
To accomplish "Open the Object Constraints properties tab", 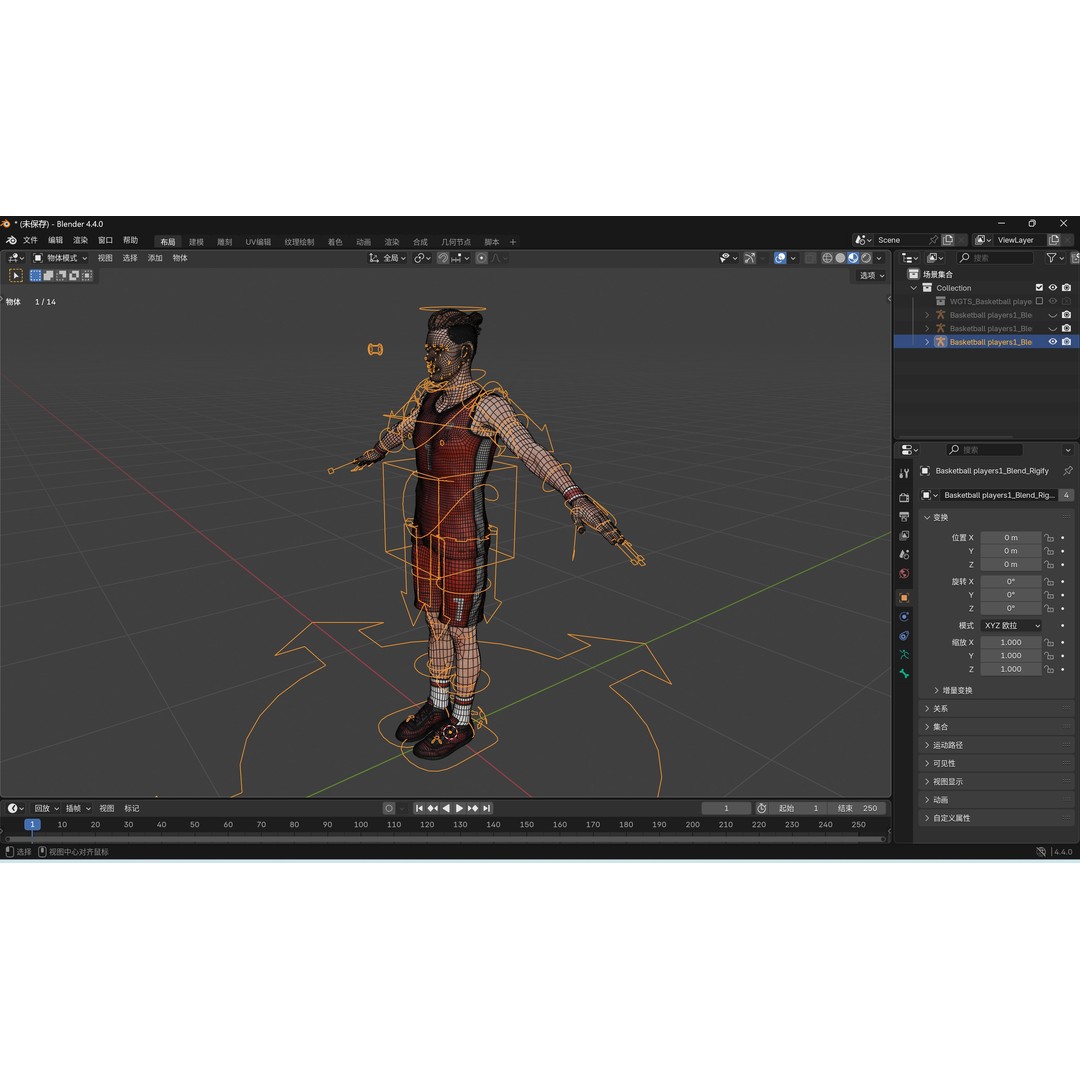I will pos(904,635).
